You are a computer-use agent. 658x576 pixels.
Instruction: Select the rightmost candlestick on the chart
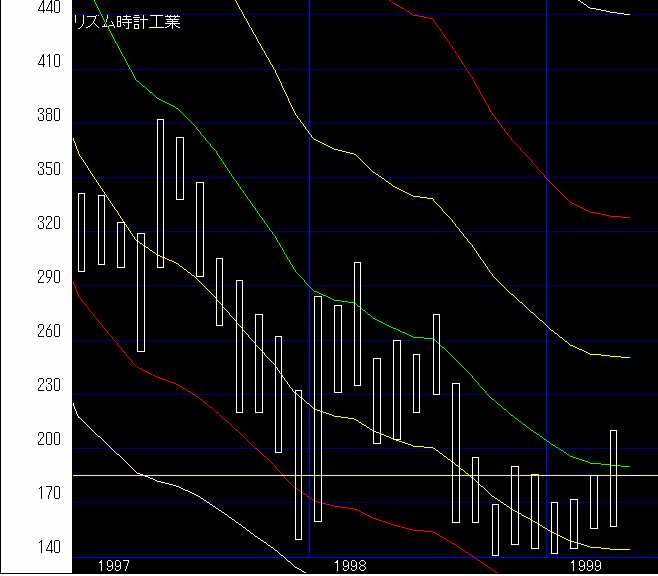tap(613, 478)
